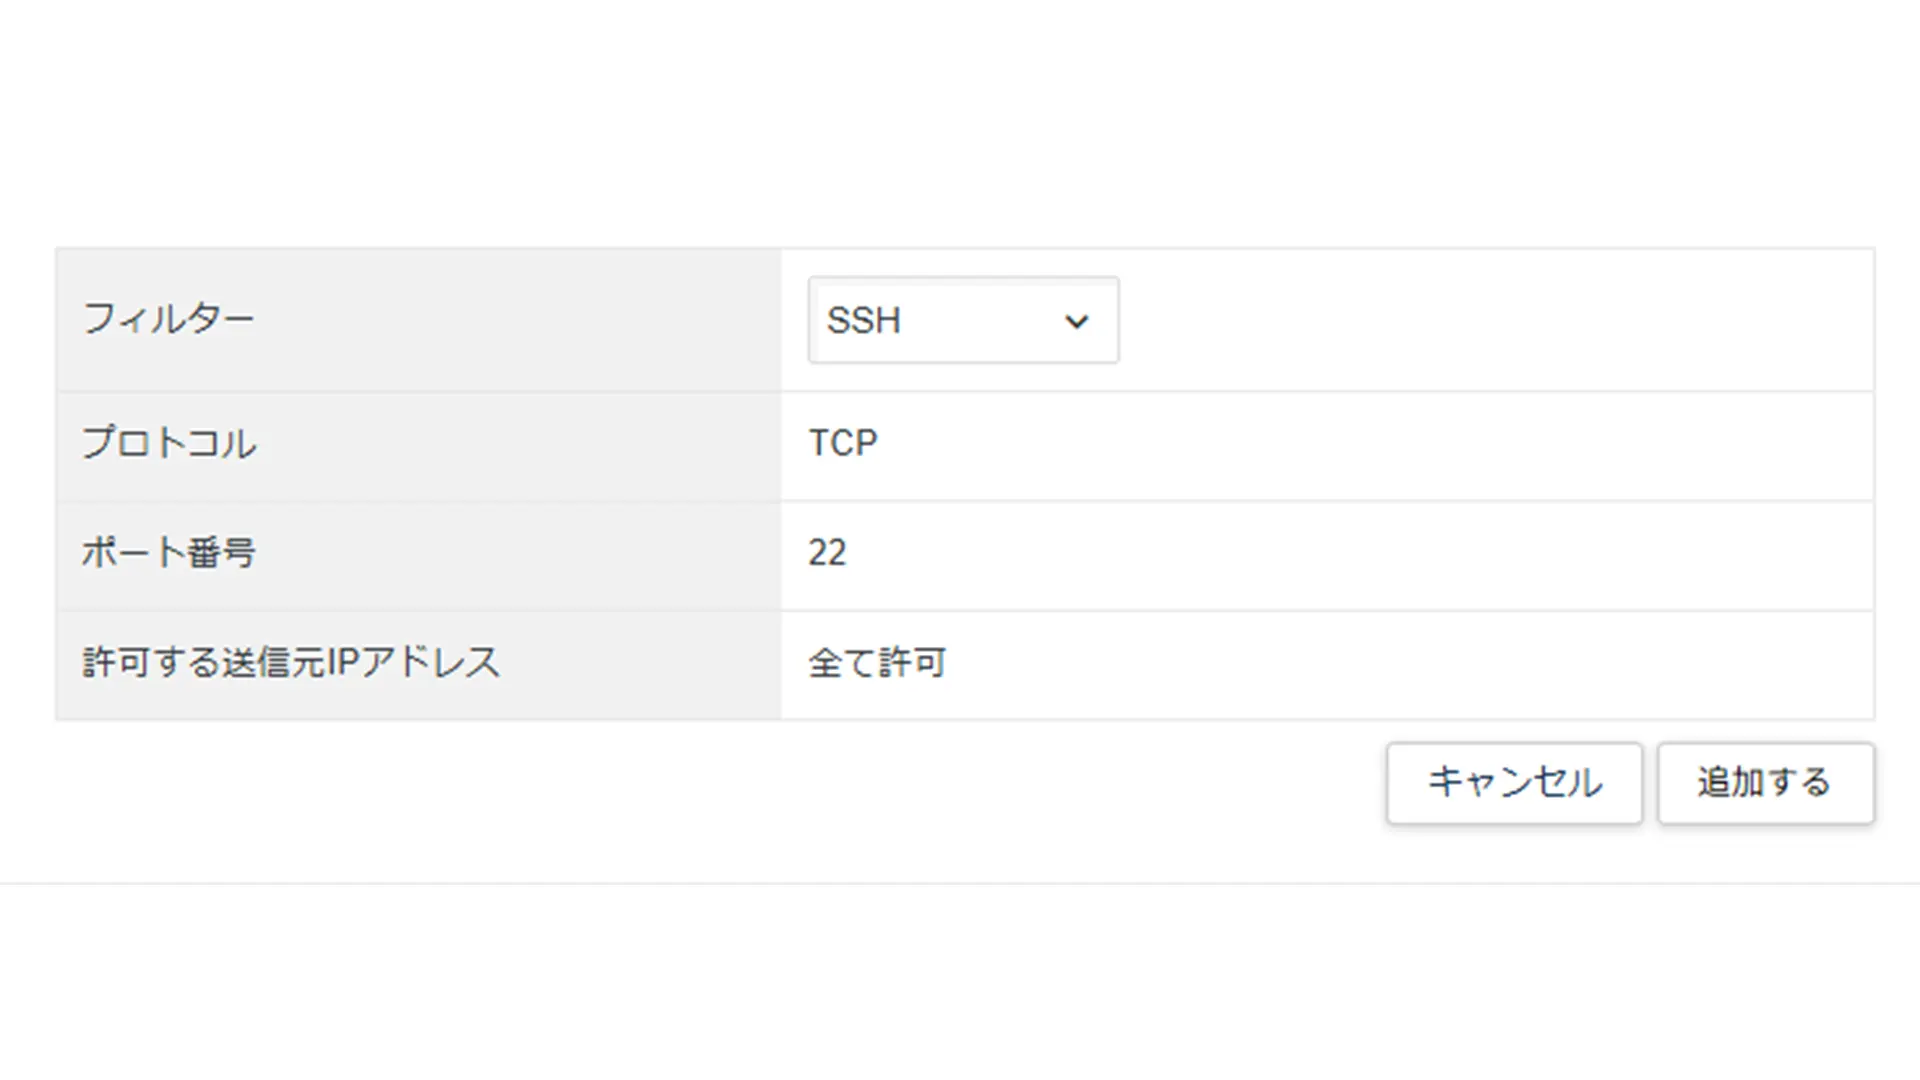Click the port number value 22

(x=827, y=553)
